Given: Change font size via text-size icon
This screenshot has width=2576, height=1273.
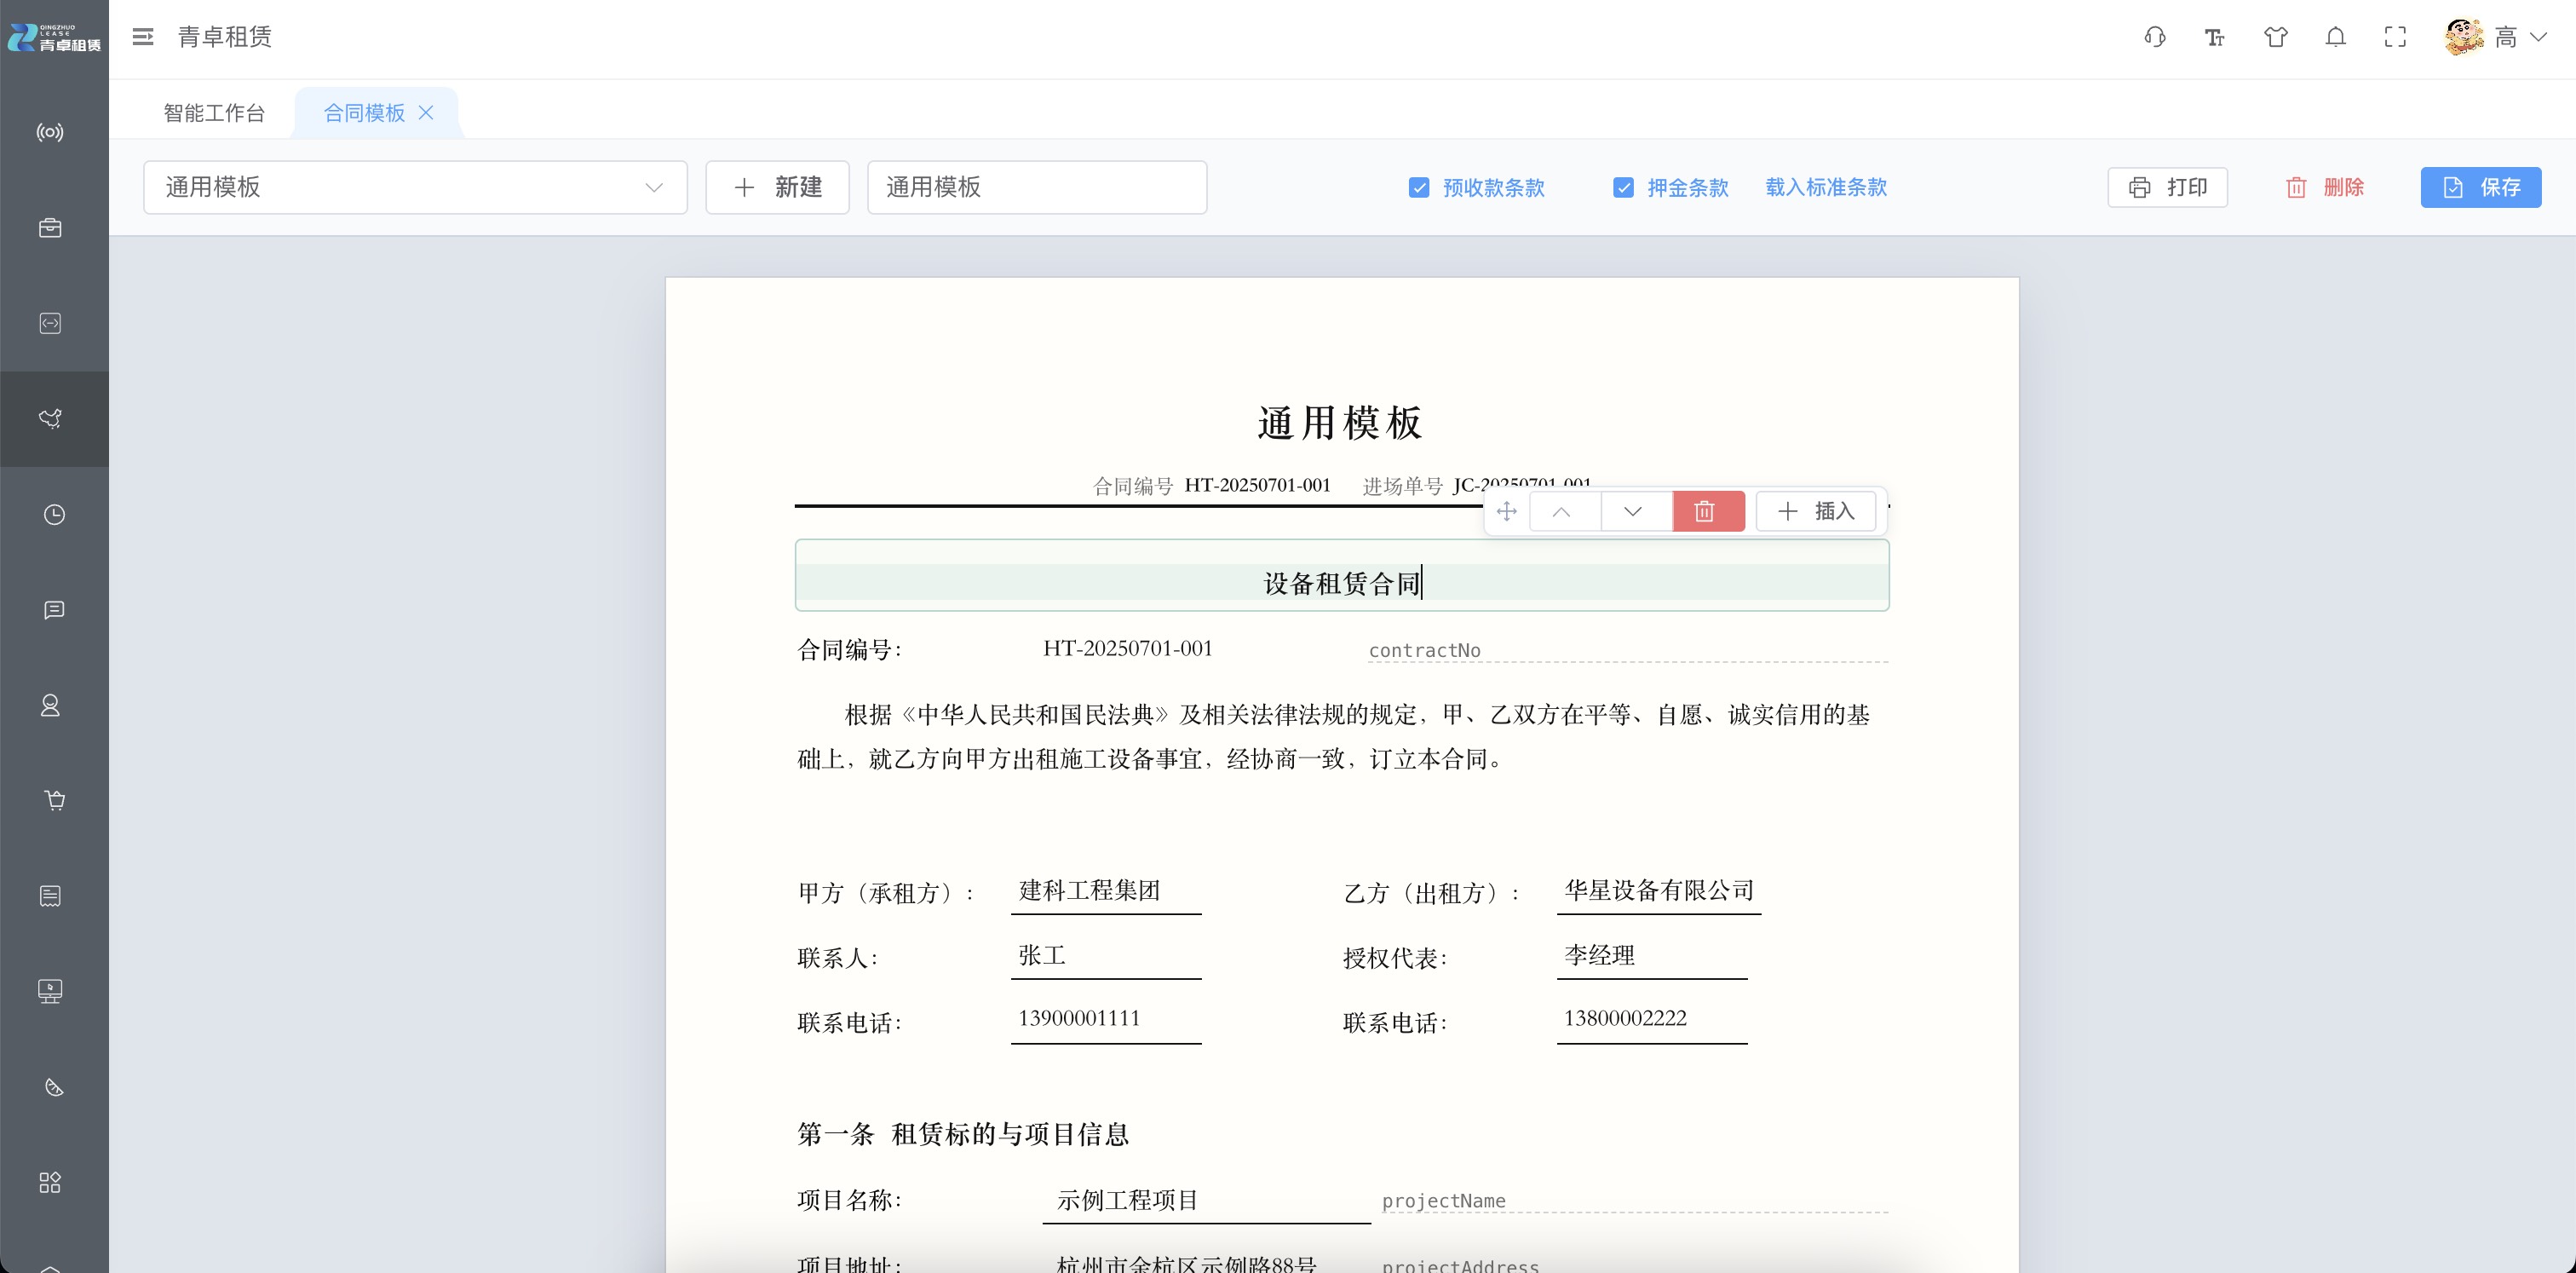Looking at the screenshot, I should point(2215,37).
